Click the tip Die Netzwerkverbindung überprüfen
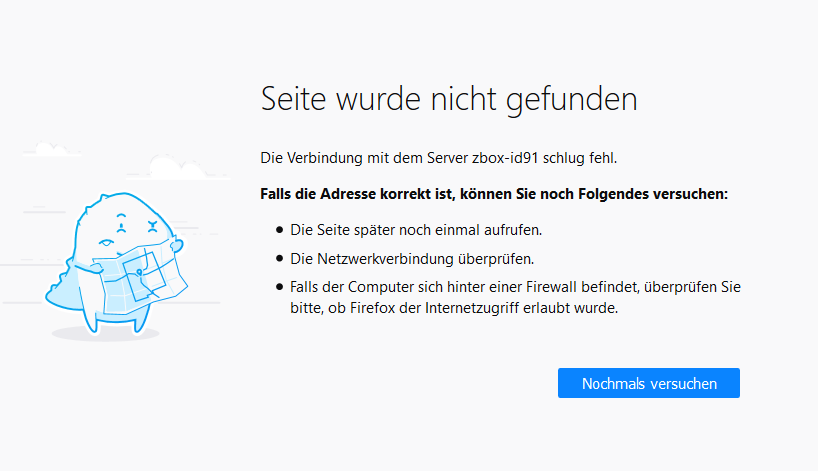 tap(412, 259)
